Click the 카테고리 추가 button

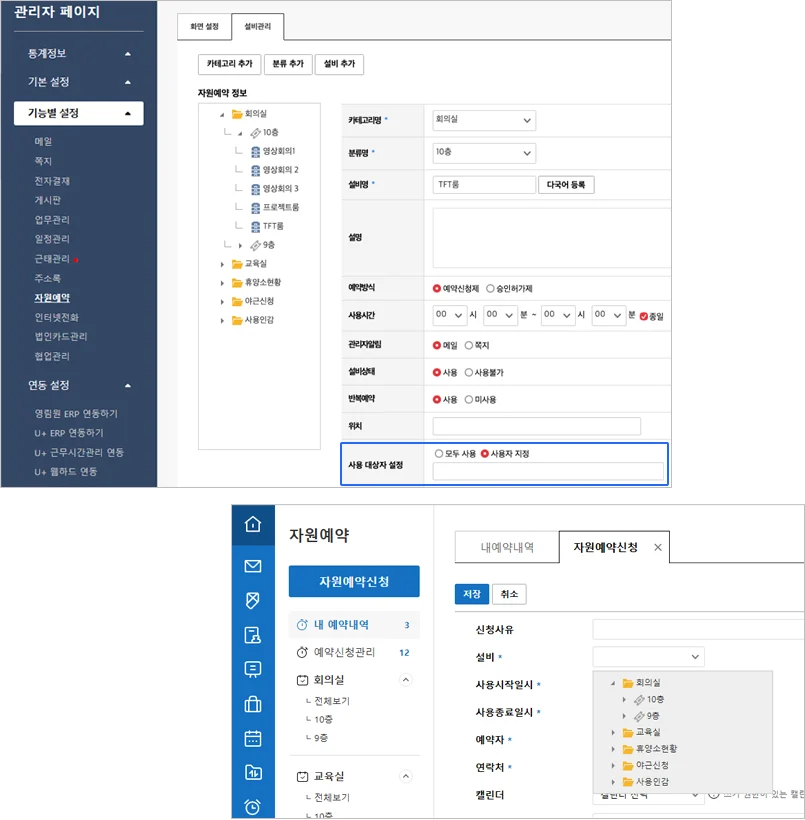229,64
